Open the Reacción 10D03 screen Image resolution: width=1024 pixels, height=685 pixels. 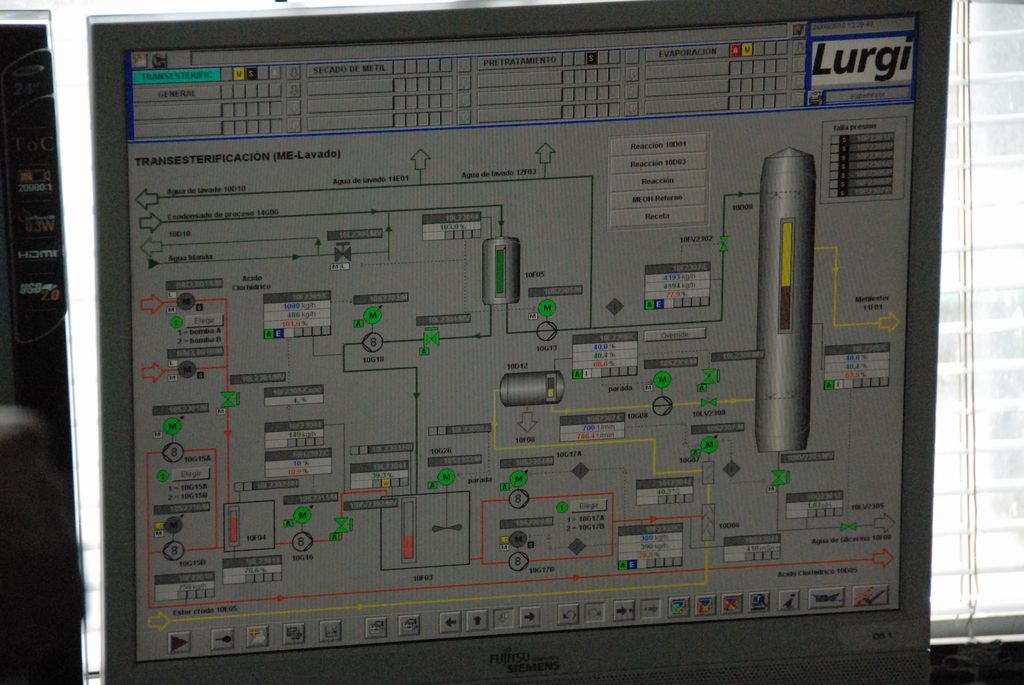pyautogui.click(x=658, y=163)
